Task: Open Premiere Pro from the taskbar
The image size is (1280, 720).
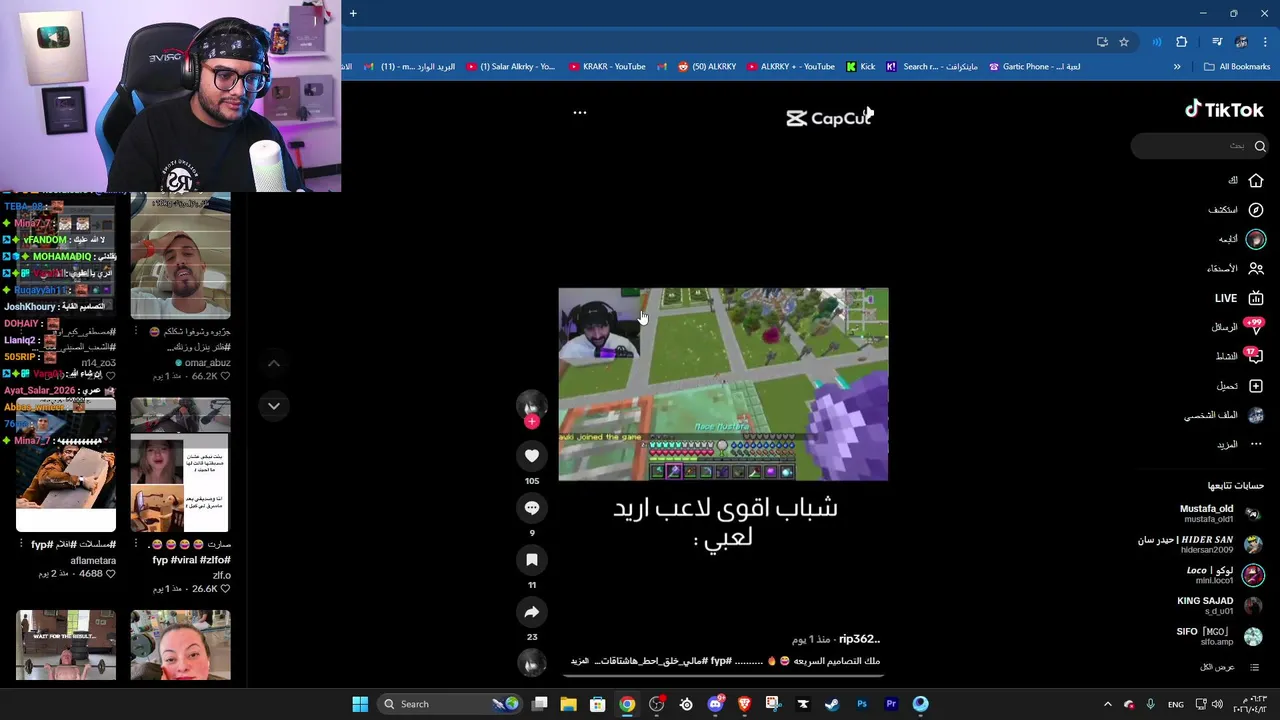Action: click(891, 704)
